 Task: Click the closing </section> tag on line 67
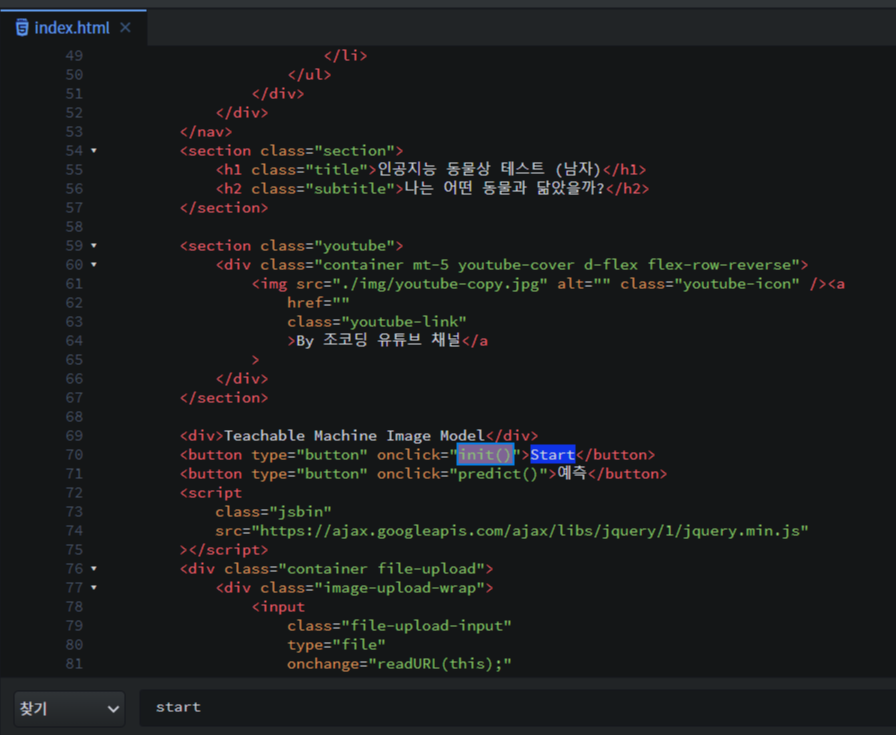(x=224, y=398)
